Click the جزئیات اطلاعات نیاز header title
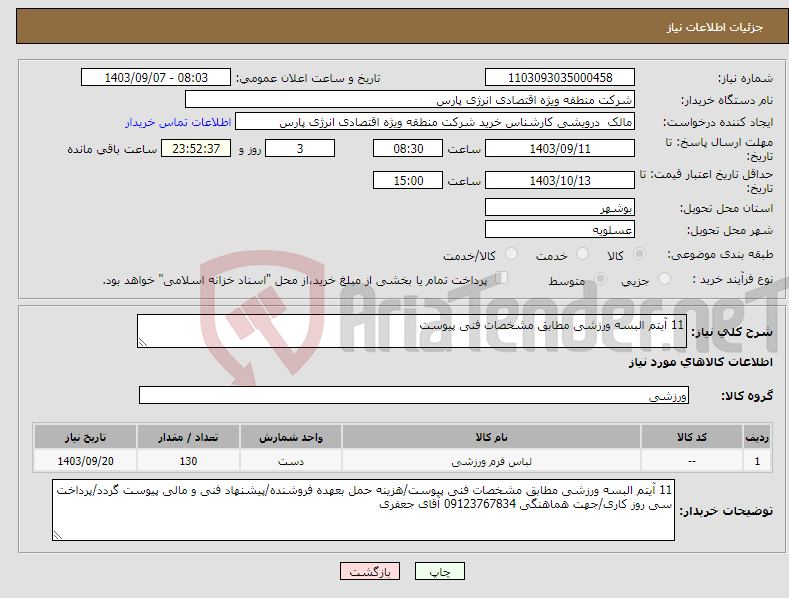 (x=715, y=27)
